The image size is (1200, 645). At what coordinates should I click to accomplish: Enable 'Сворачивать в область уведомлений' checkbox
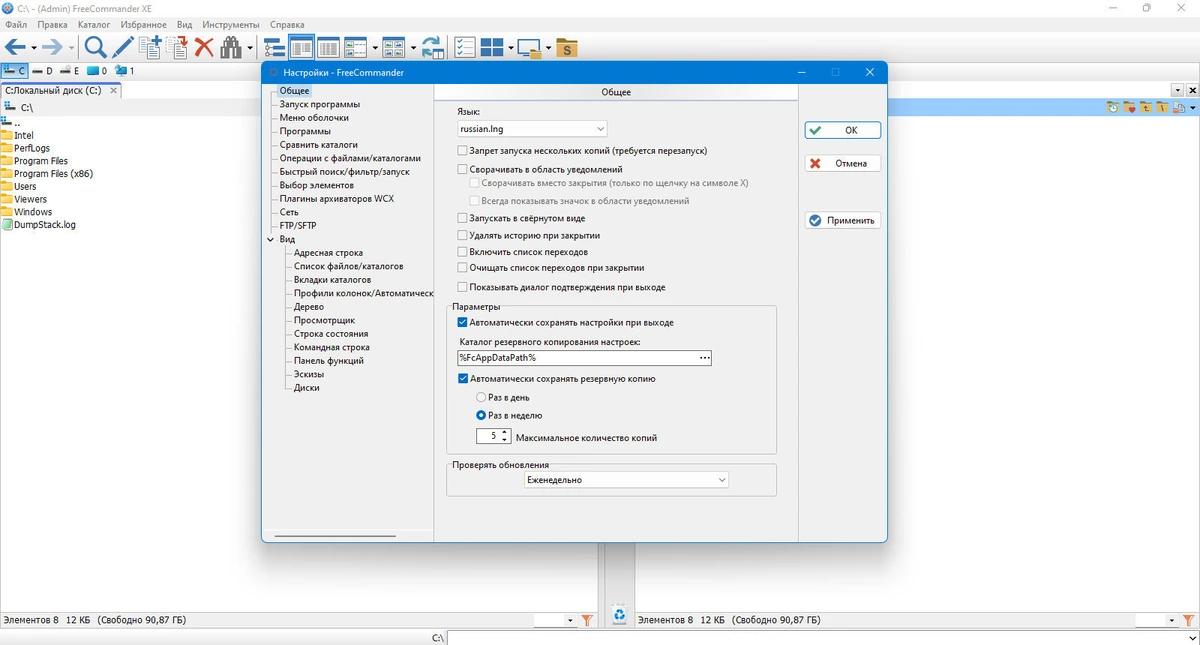[462, 170]
